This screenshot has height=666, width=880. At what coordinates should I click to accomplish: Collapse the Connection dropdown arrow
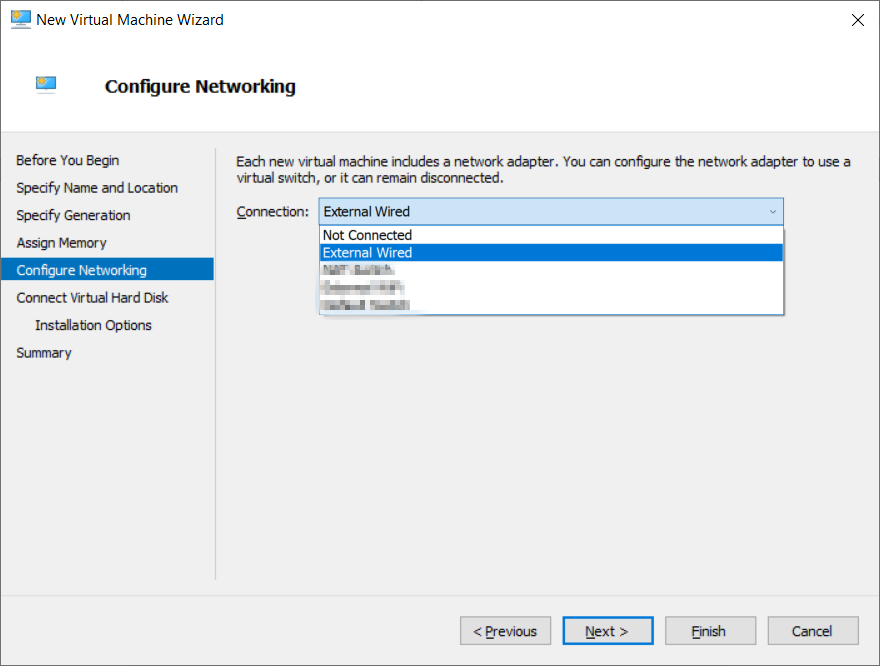[772, 212]
